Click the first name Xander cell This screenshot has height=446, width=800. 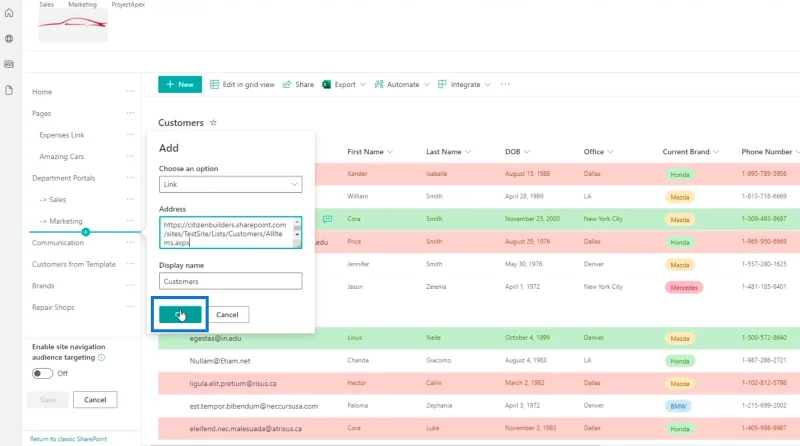point(357,174)
